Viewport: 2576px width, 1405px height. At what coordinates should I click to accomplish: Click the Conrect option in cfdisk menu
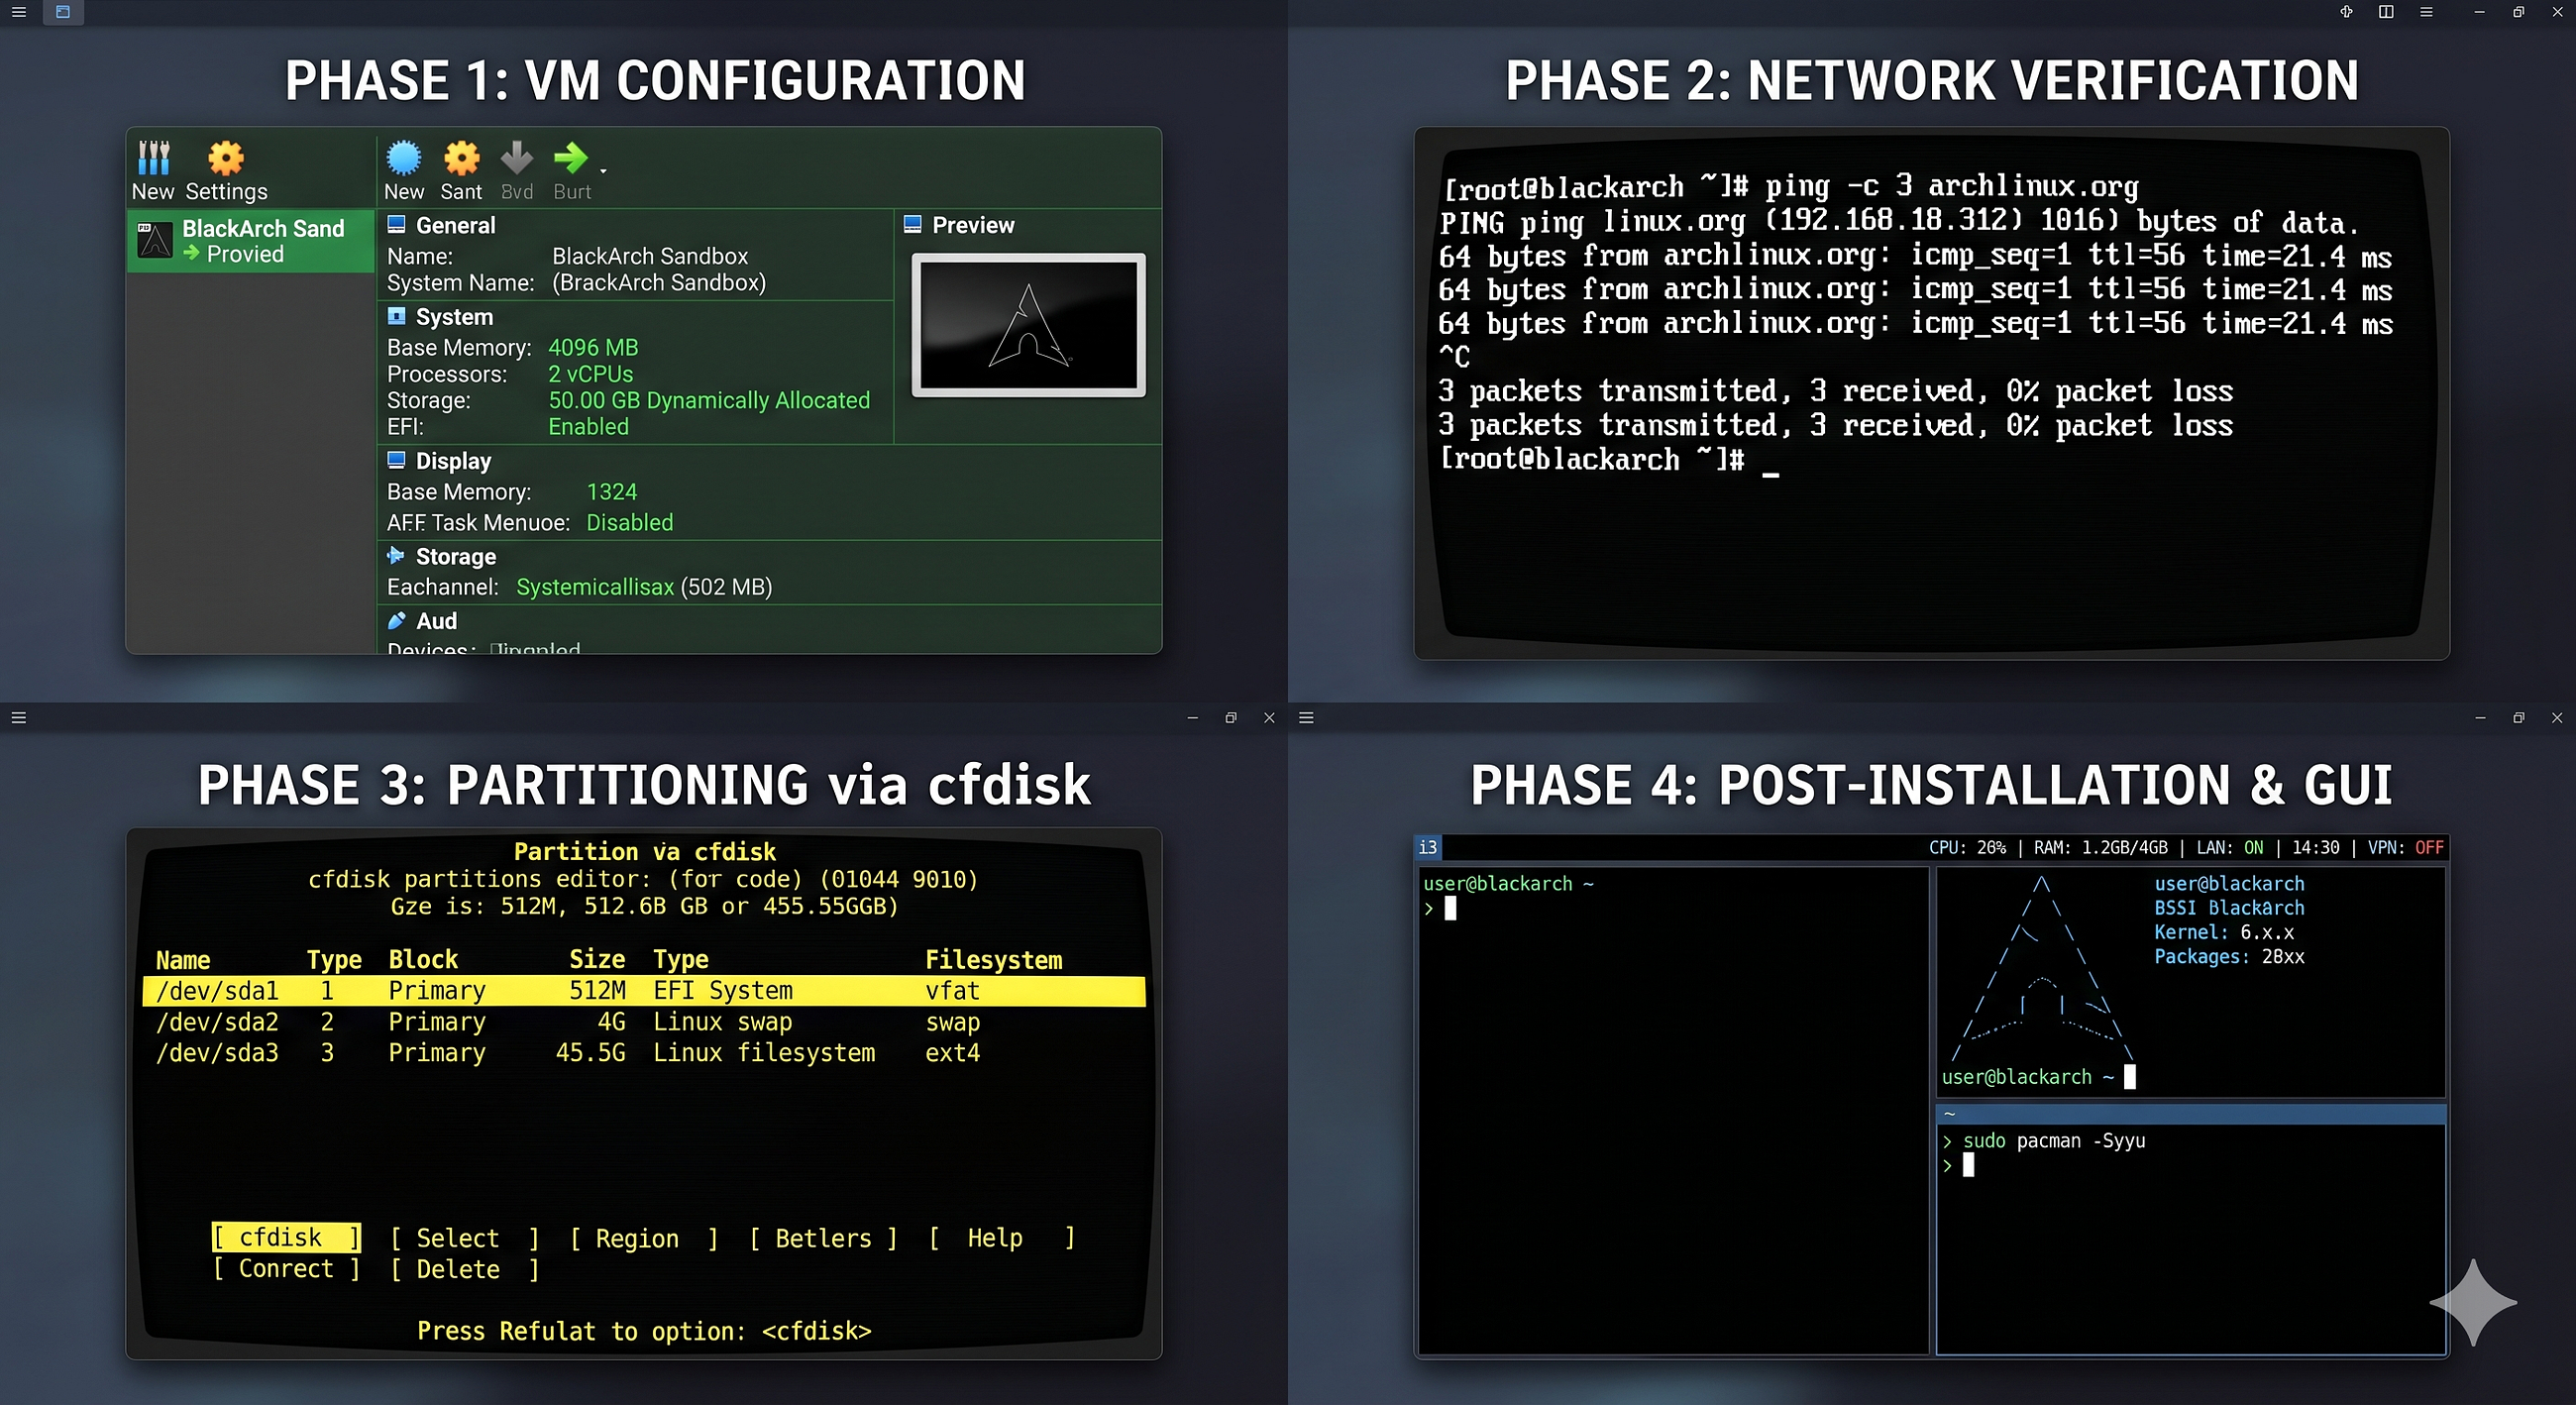tap(286, 1268)
